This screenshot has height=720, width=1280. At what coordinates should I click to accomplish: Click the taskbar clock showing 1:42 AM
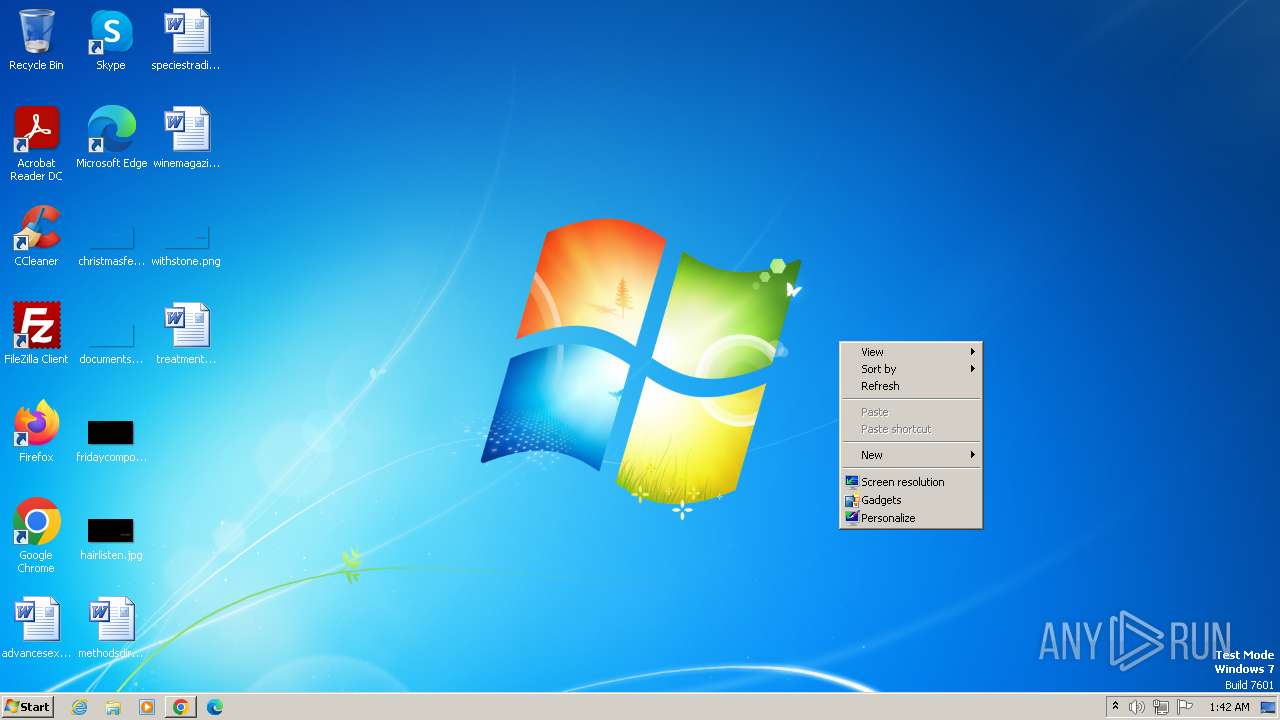coord(1229,707)
